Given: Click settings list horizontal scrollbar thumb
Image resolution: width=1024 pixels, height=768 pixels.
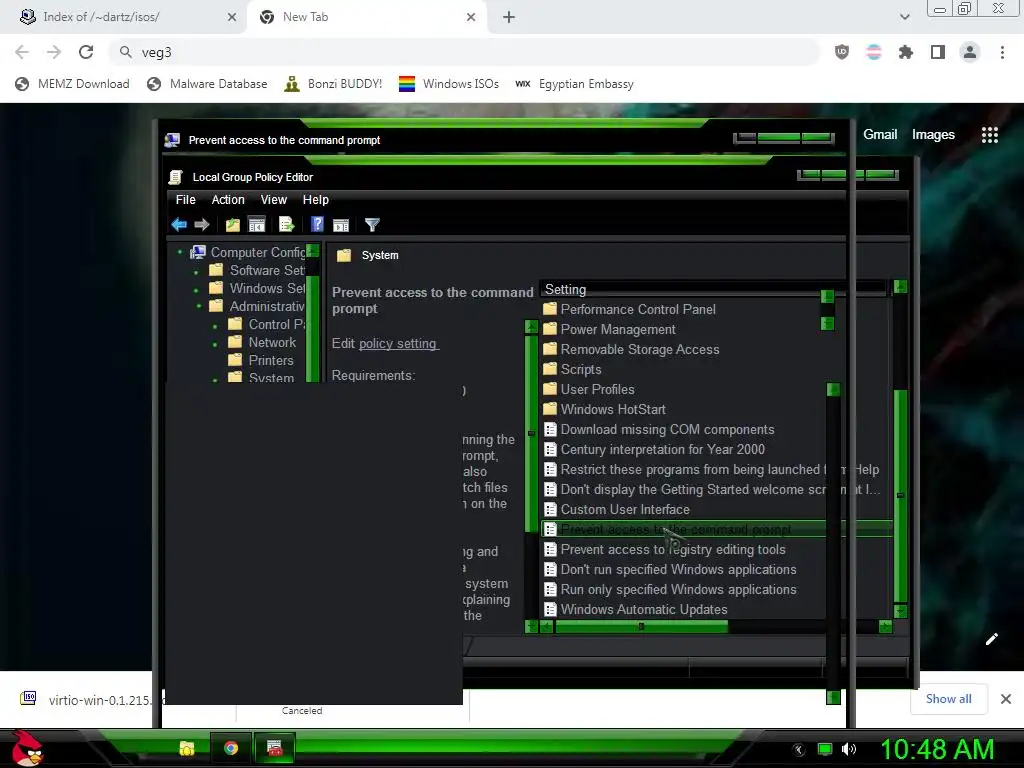Looking at the screenshot, I should click(641, 627).
